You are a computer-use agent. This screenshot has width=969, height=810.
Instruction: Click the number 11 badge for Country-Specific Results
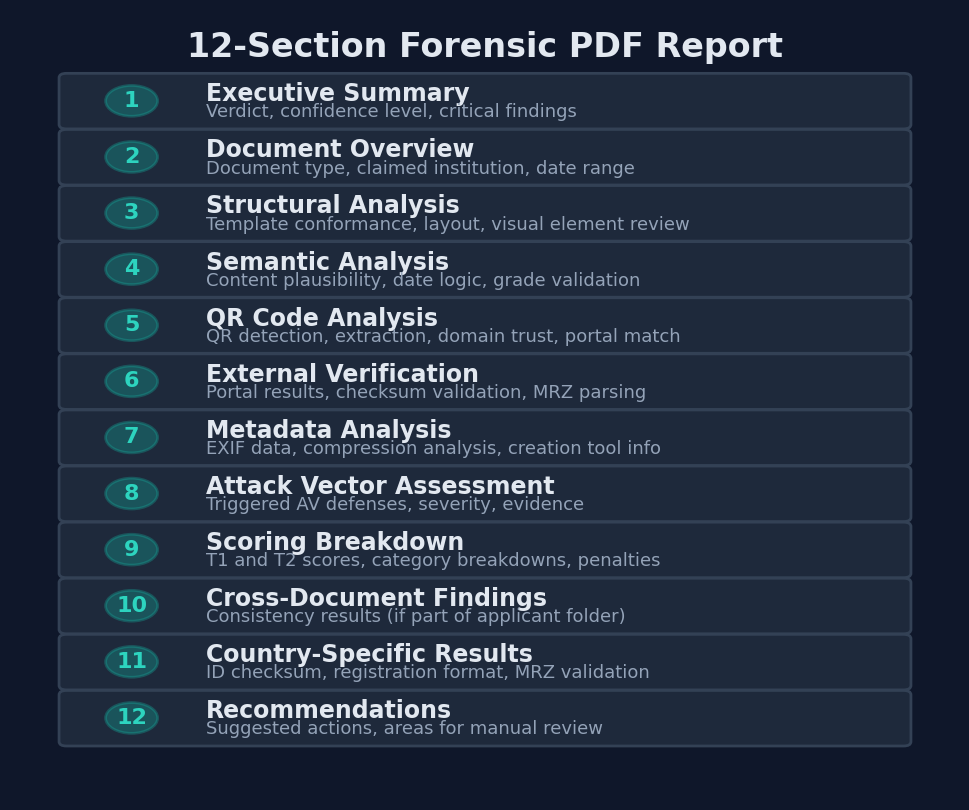tap(131, 661)
